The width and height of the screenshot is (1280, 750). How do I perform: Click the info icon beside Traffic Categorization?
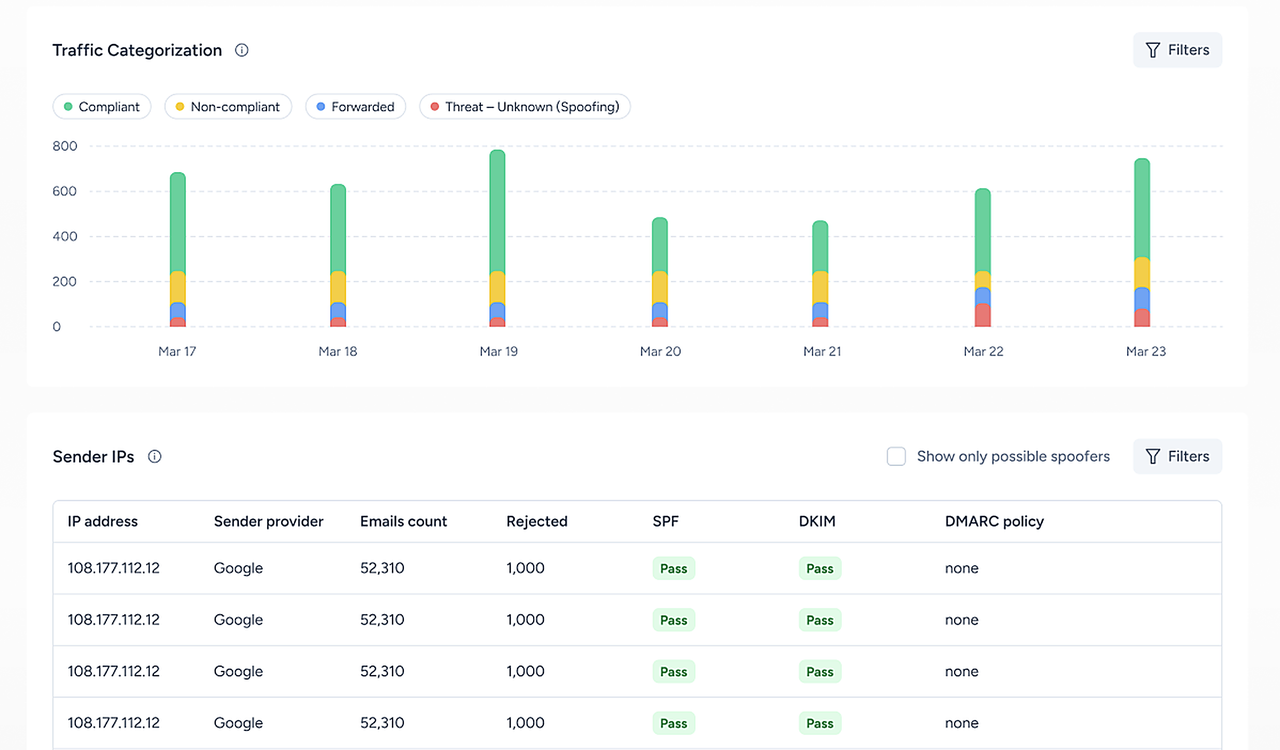(x=241, y=50)
